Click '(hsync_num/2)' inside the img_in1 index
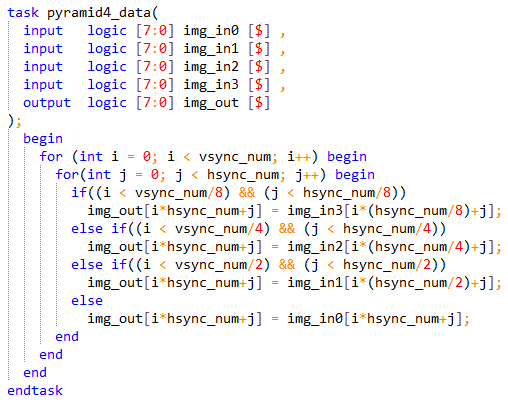The image size is (508, 403). tap(419, 283)
